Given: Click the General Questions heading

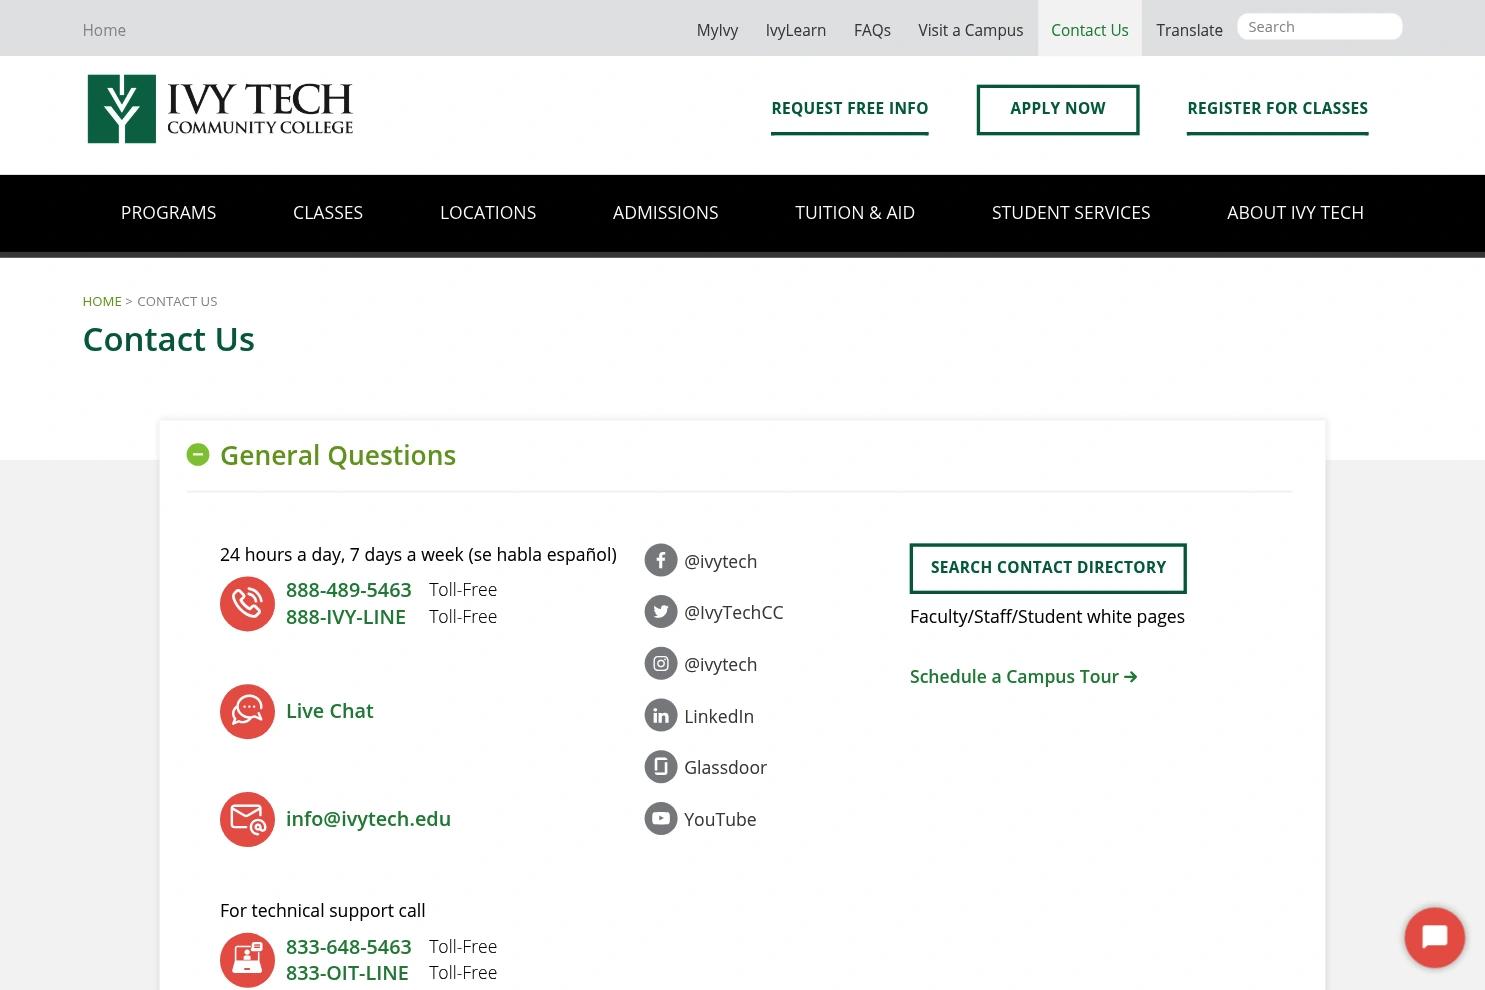Looking at the screenshot, I should [x=338, y=455].
